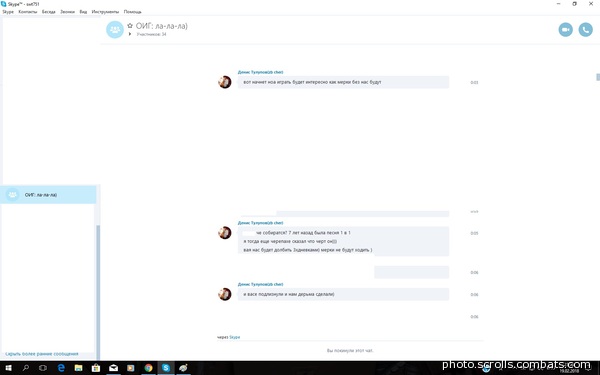Viewport: 600px width, 375px height.
Task: Open the Контакты menu
Action: (28, 12)
